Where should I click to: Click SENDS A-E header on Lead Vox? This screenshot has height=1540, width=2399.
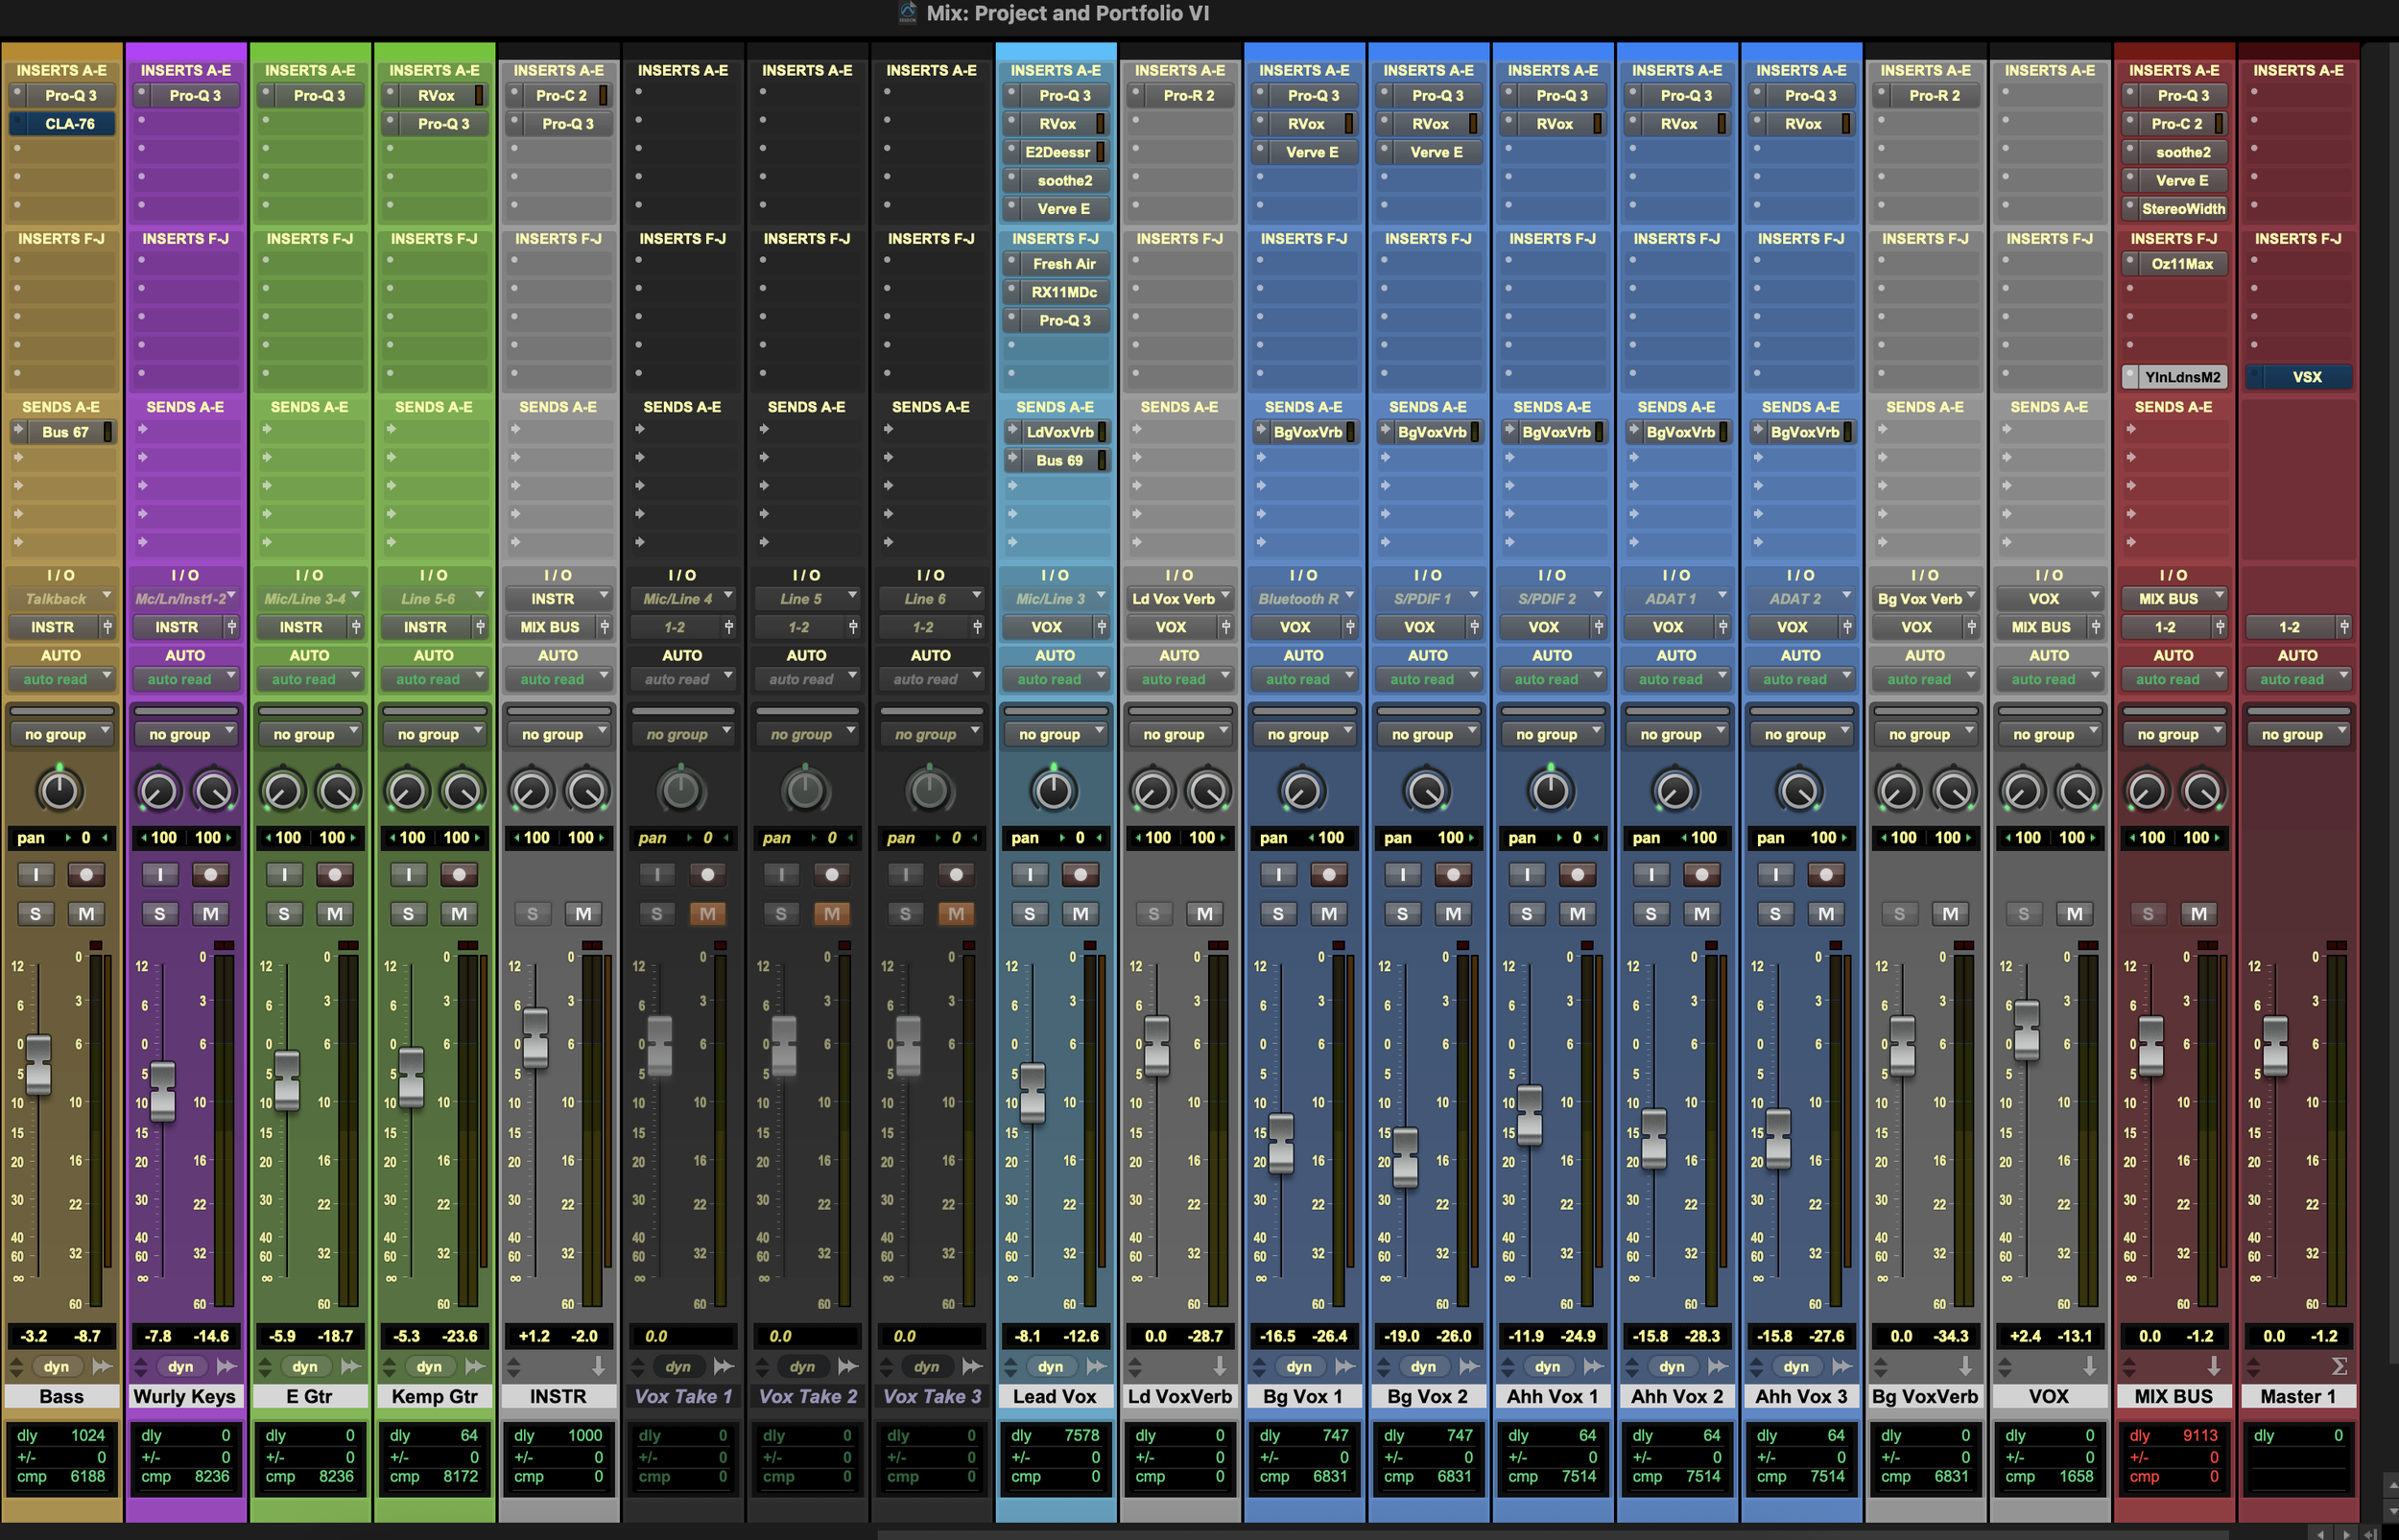coord(1055,407)
